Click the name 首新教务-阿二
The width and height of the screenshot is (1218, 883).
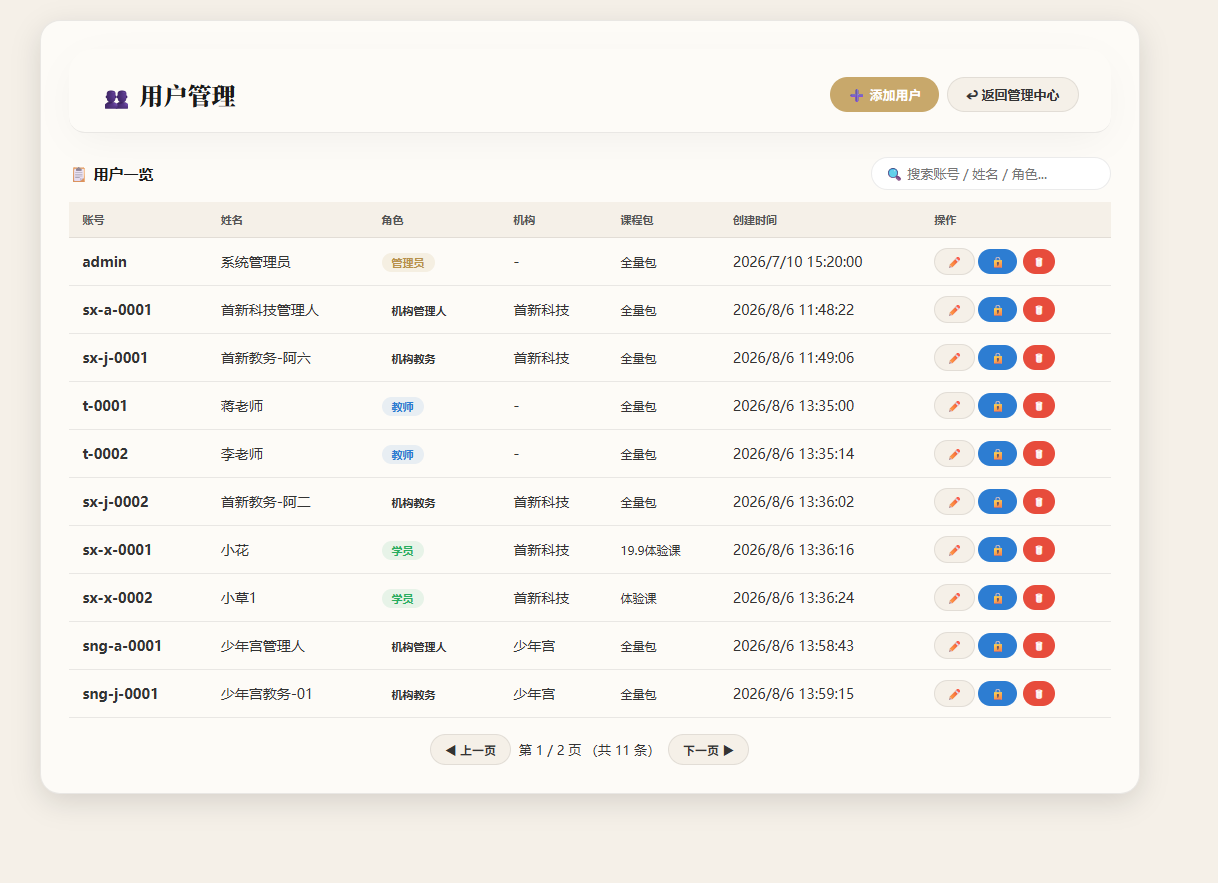click(x=266, y=502)
